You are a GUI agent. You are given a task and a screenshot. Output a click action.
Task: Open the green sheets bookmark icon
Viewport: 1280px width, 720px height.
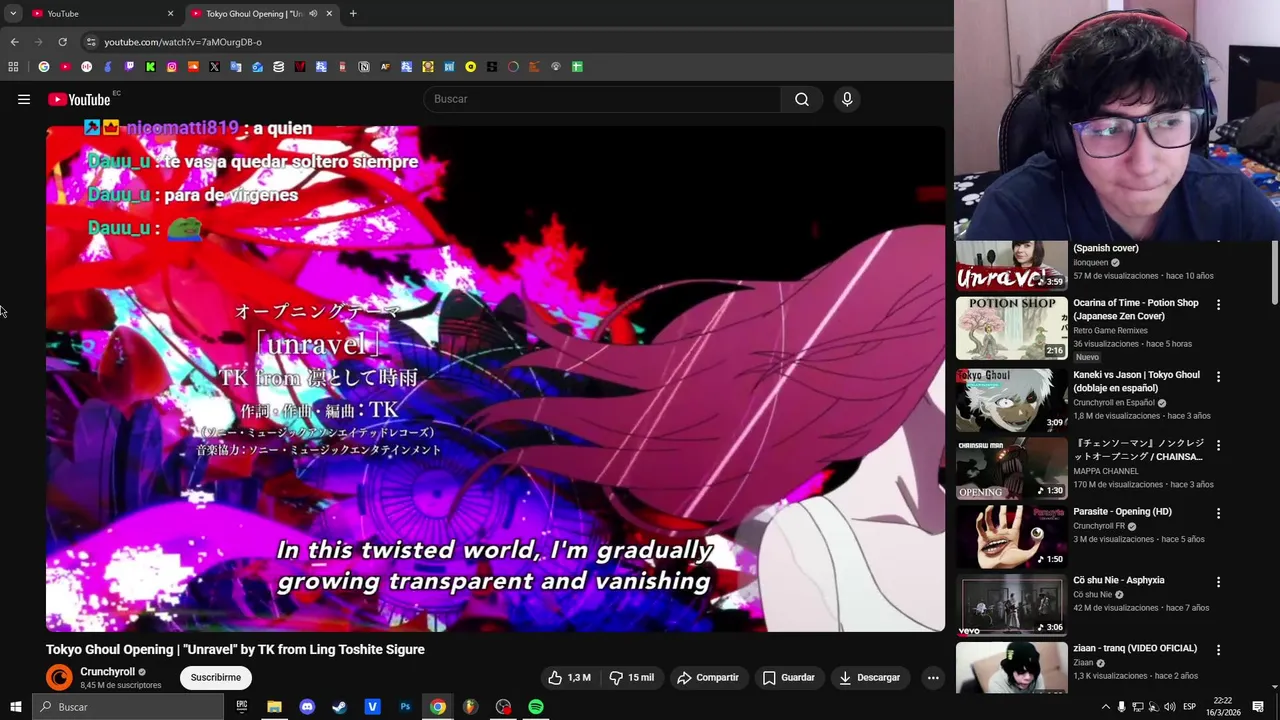[577, 67]
